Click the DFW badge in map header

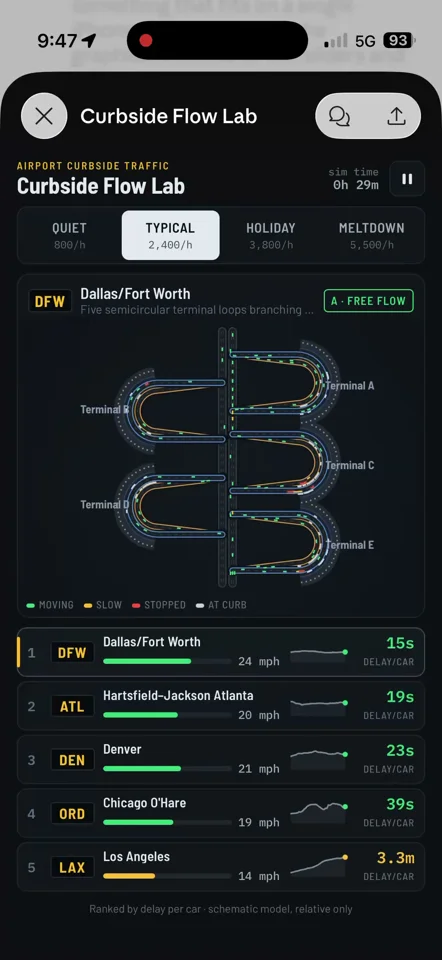click(x=50, y=301)
